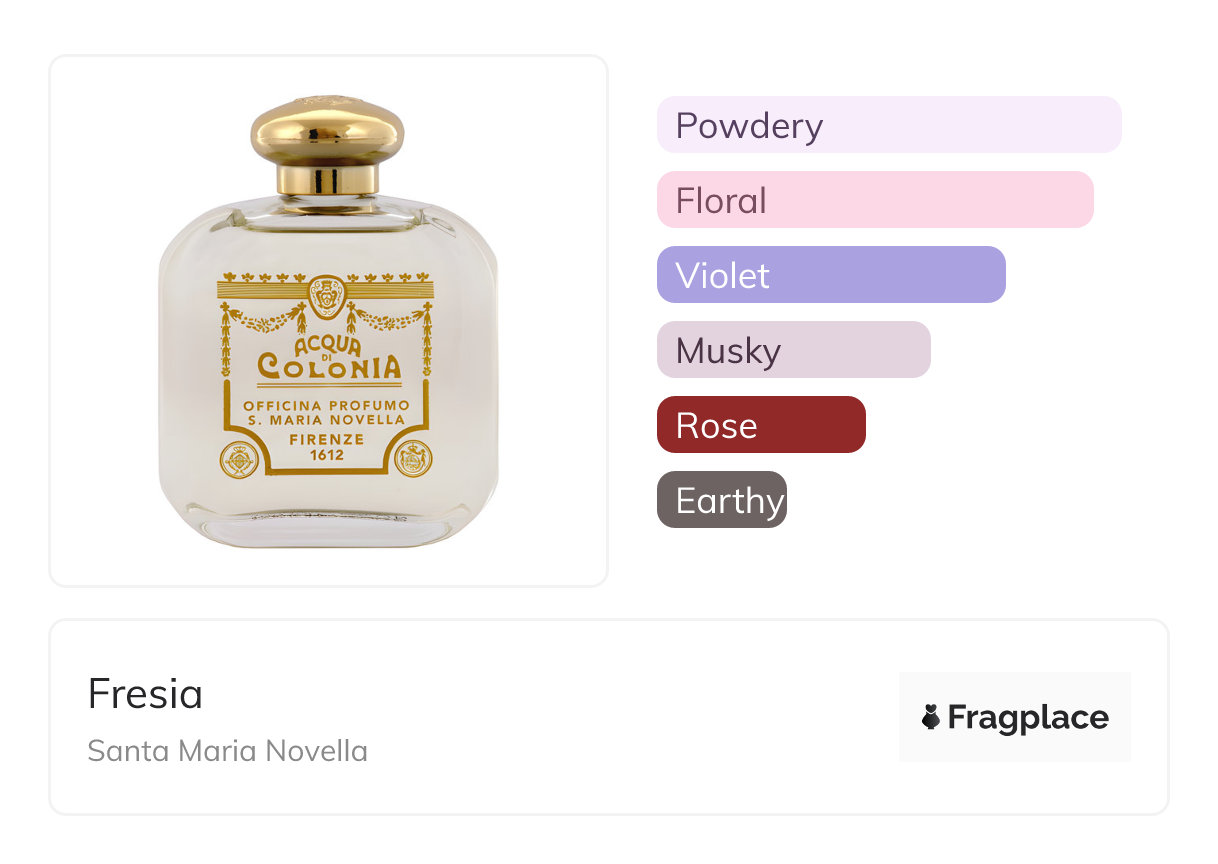Click the S. Maria Novella text on the bottle
The width and height of the screenshot is (1218, 864).
point(327,420)
